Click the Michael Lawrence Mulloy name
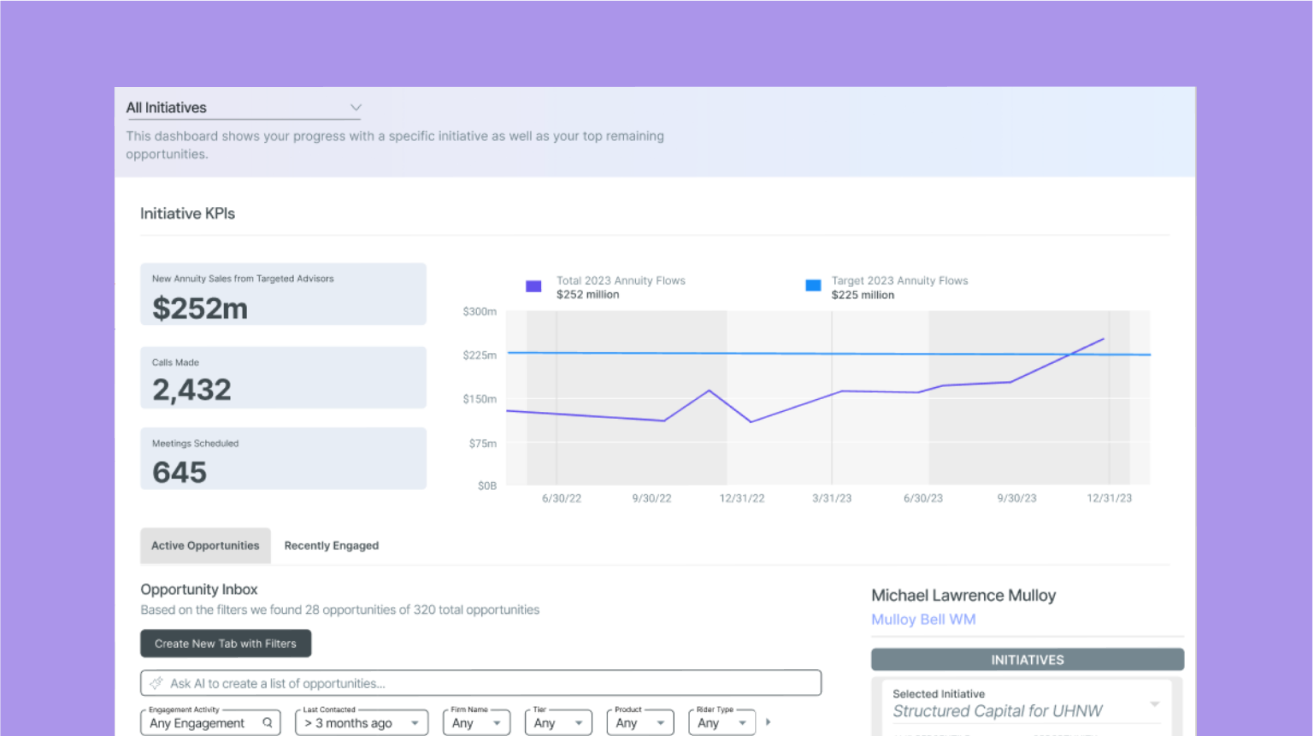 click(x=963, y=595)
